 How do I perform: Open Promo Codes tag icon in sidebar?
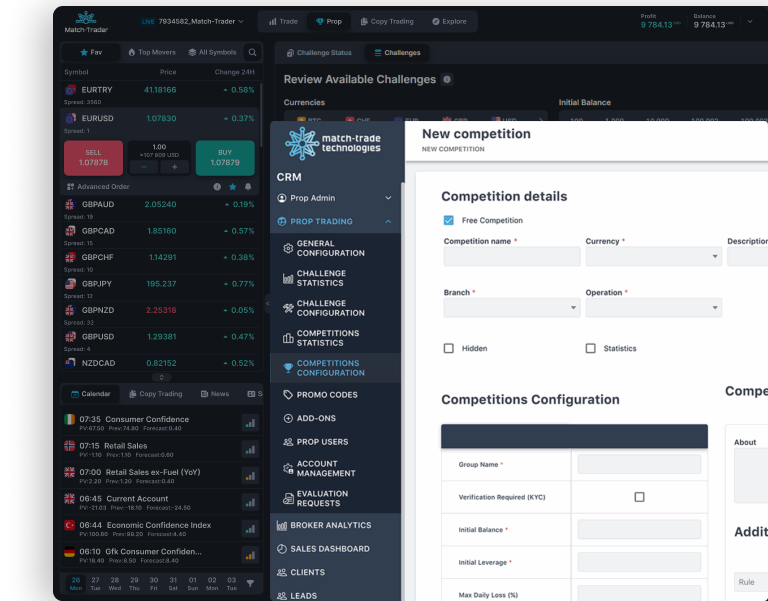(x=288, y=395)
